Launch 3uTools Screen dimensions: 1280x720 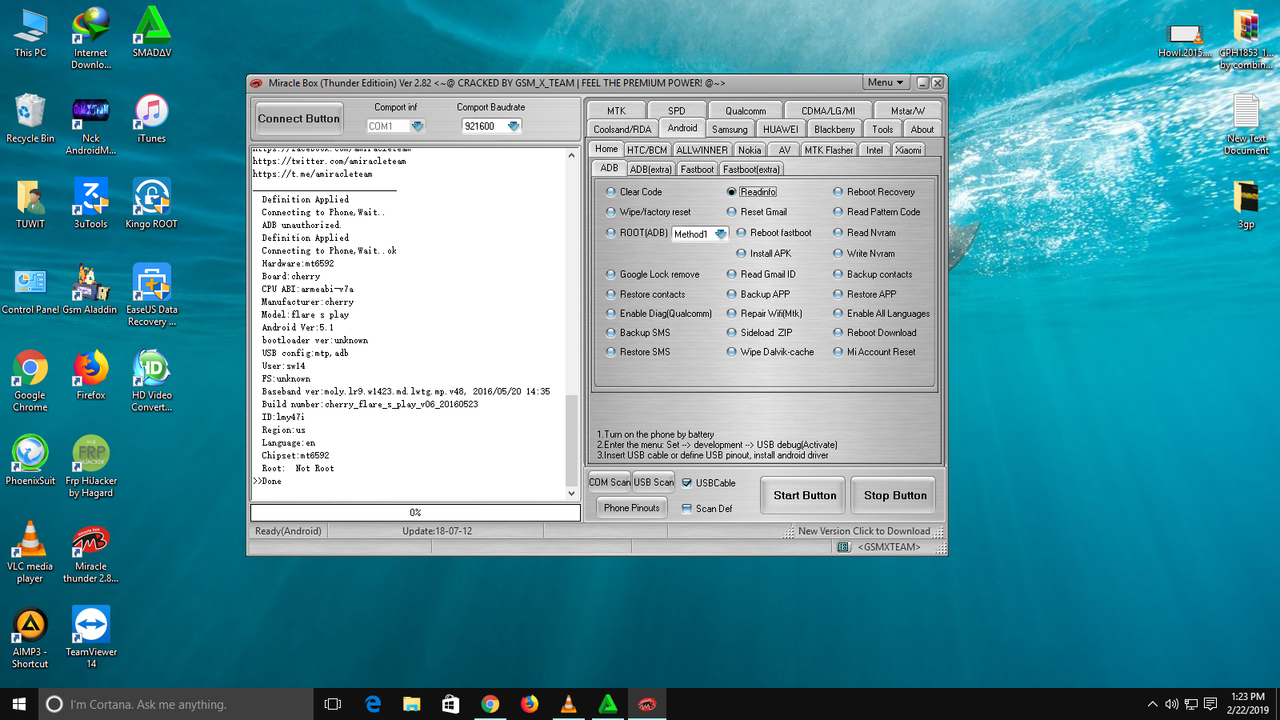90,198
